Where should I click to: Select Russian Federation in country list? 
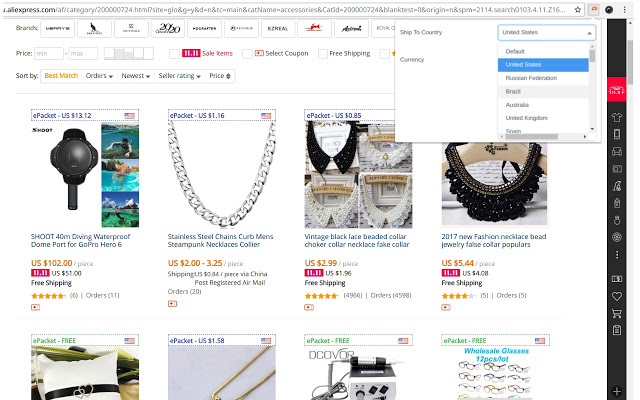[x=543, y=78]
